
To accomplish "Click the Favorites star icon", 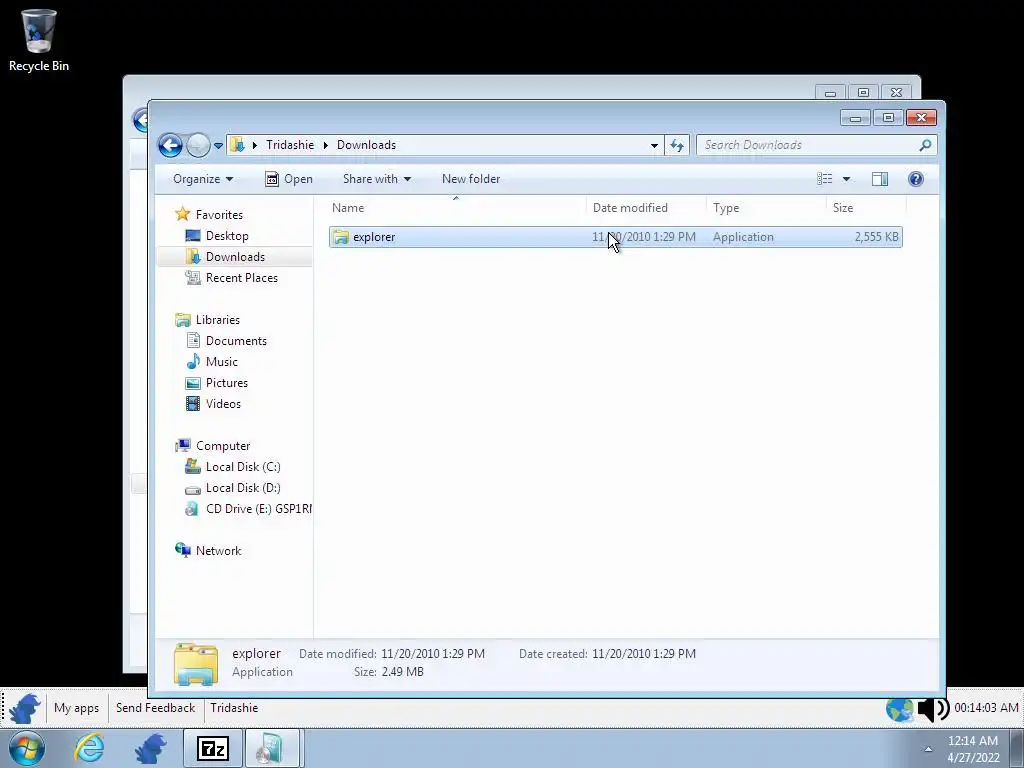I will pos(183,214).
